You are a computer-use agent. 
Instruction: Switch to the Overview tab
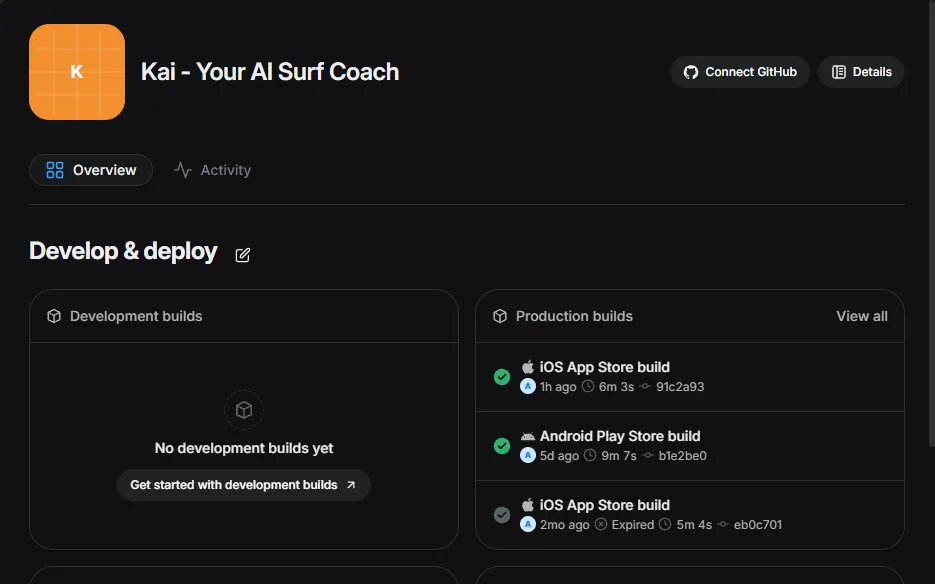[91, 170]
